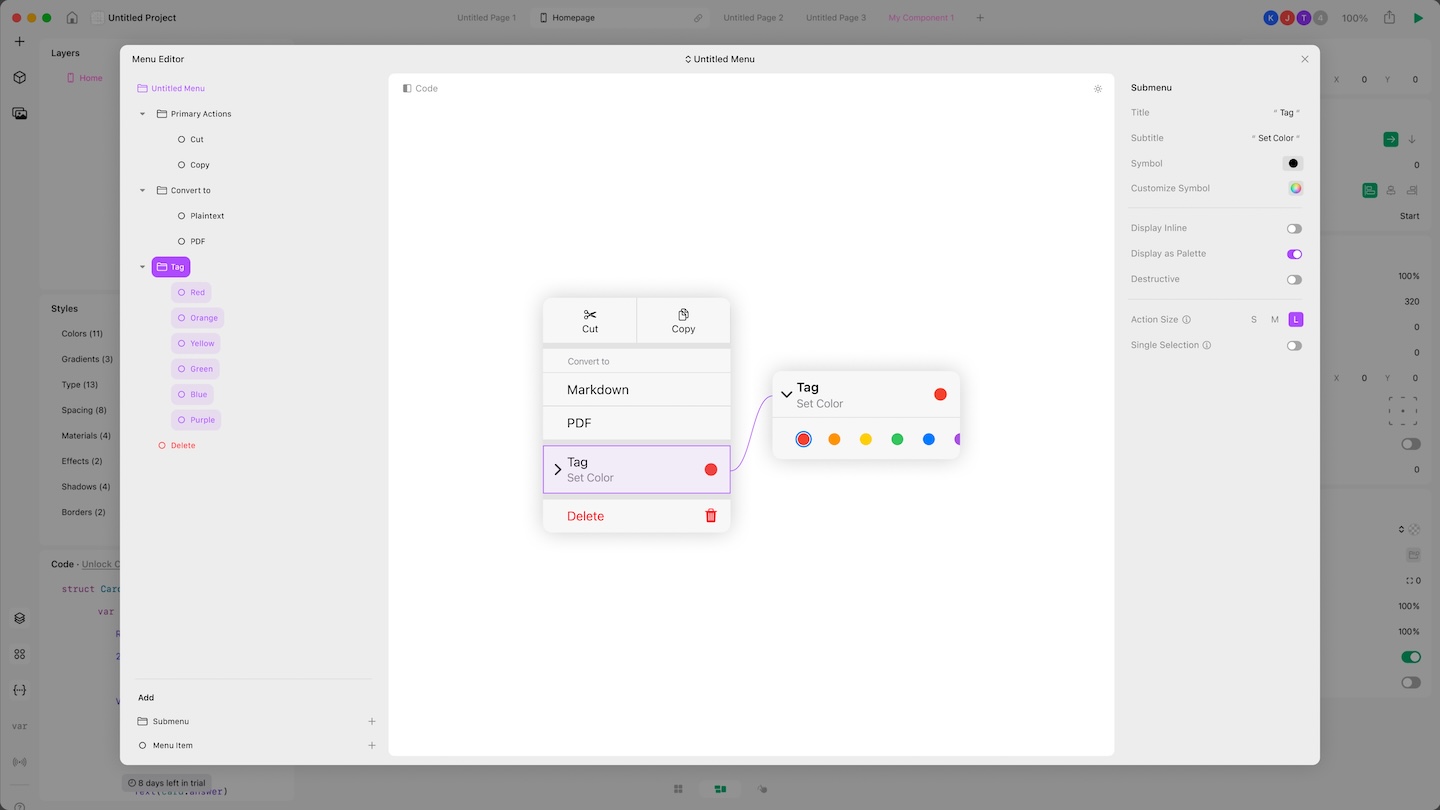
Task: Click the green play preview button
Action: 1418,18
